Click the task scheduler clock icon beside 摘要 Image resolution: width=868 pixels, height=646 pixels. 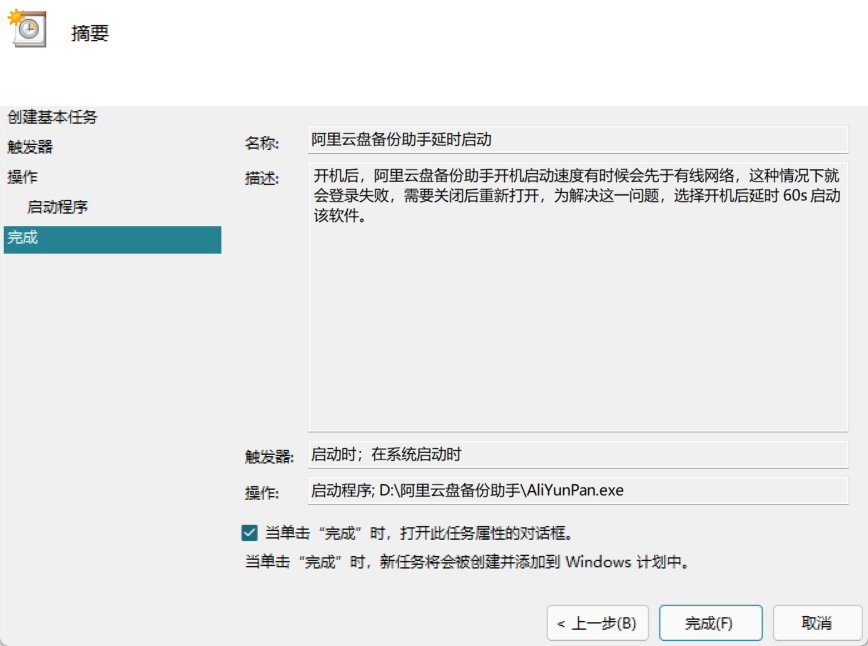[x=27, y=28]
